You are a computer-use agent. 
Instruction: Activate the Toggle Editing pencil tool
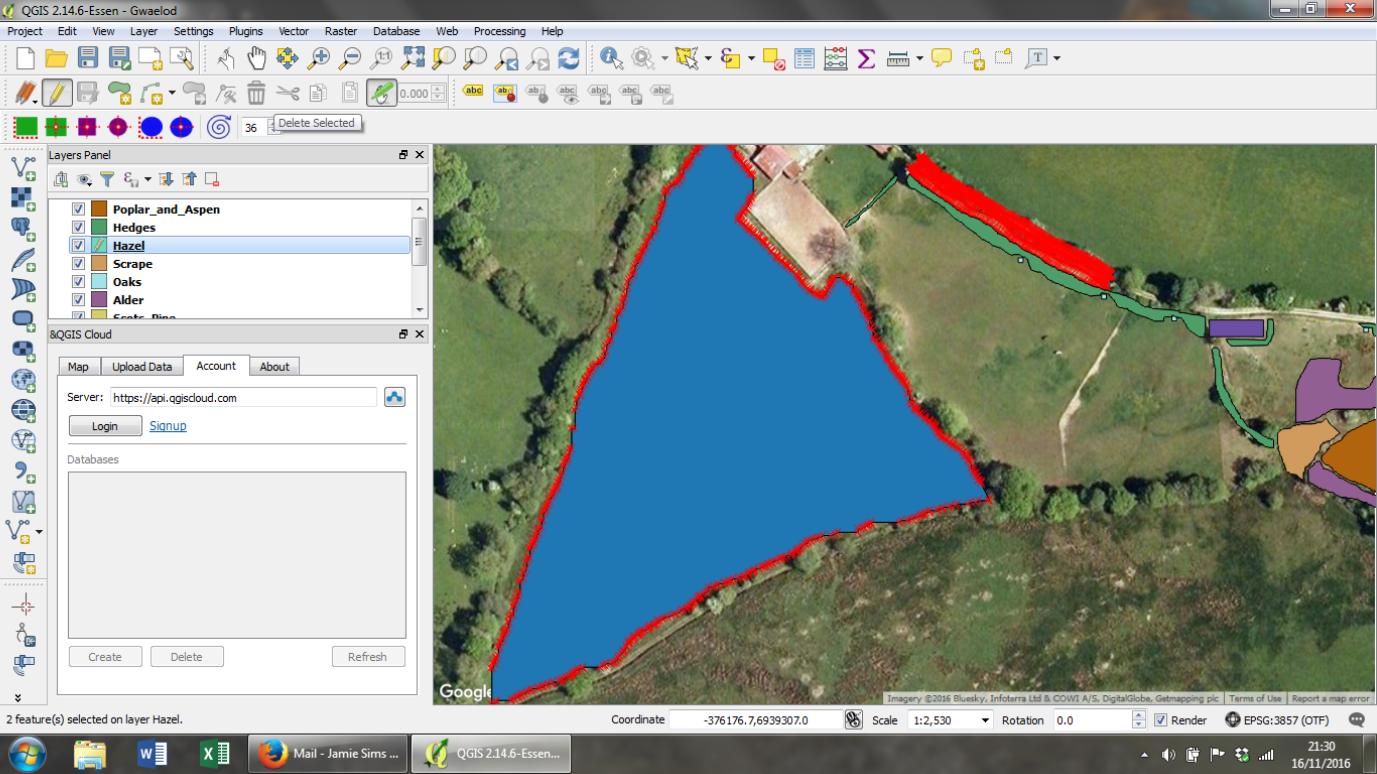(57, 92)
